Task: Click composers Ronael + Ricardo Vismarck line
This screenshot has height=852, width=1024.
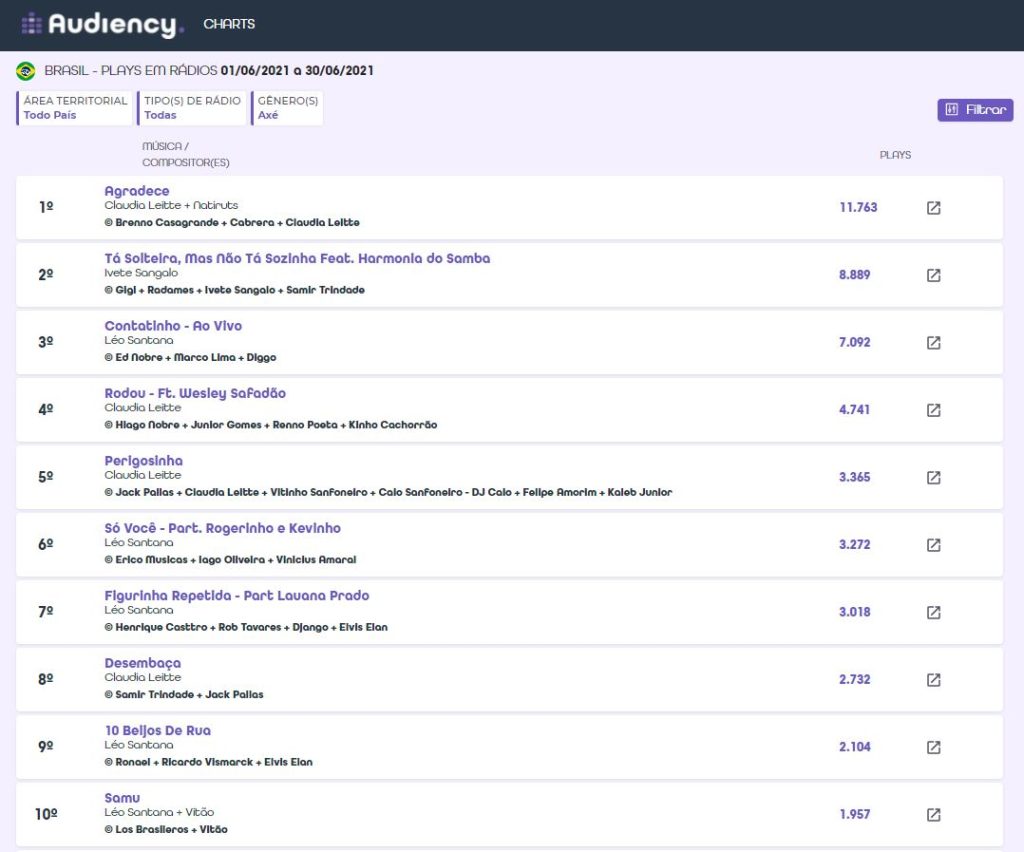Action: point(208,762)
